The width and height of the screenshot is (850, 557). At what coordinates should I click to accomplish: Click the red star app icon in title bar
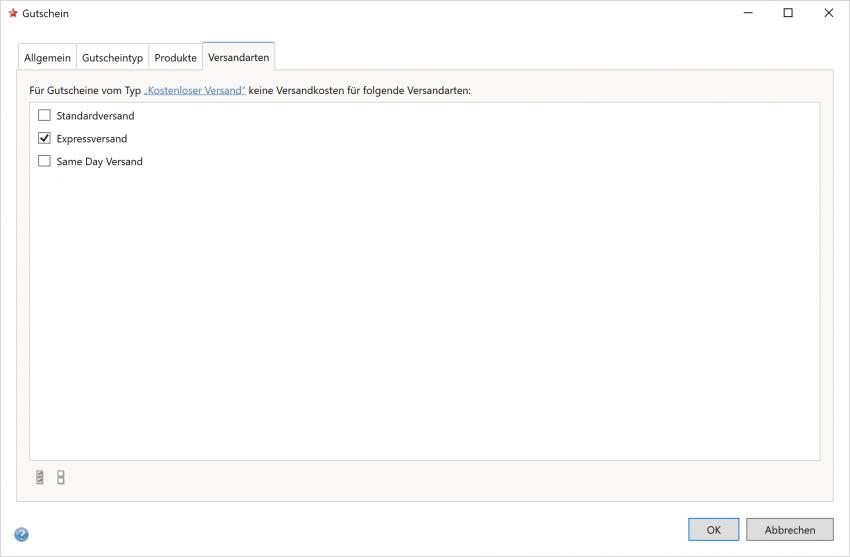pyautogui.click(x=13, y=13)
